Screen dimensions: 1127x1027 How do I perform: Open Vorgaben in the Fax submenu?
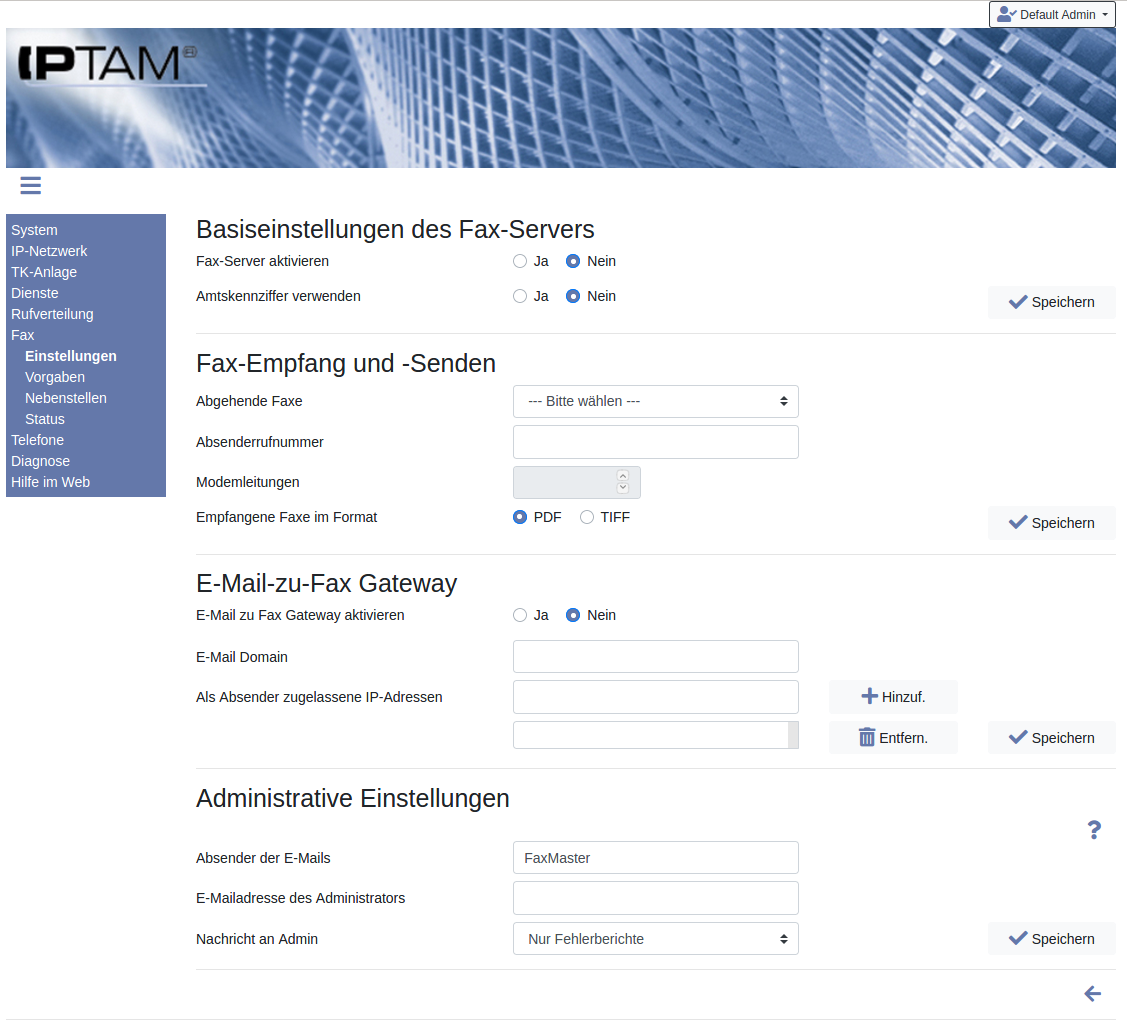point(55,377)
